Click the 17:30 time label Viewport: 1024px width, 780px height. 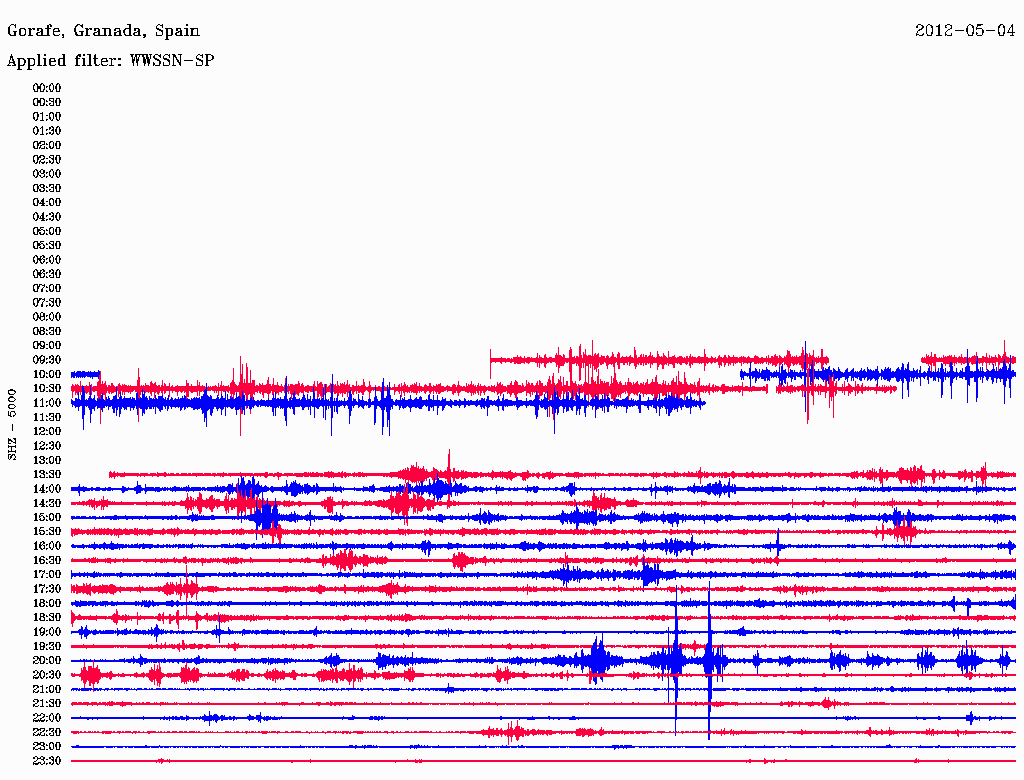click(47, 589)
